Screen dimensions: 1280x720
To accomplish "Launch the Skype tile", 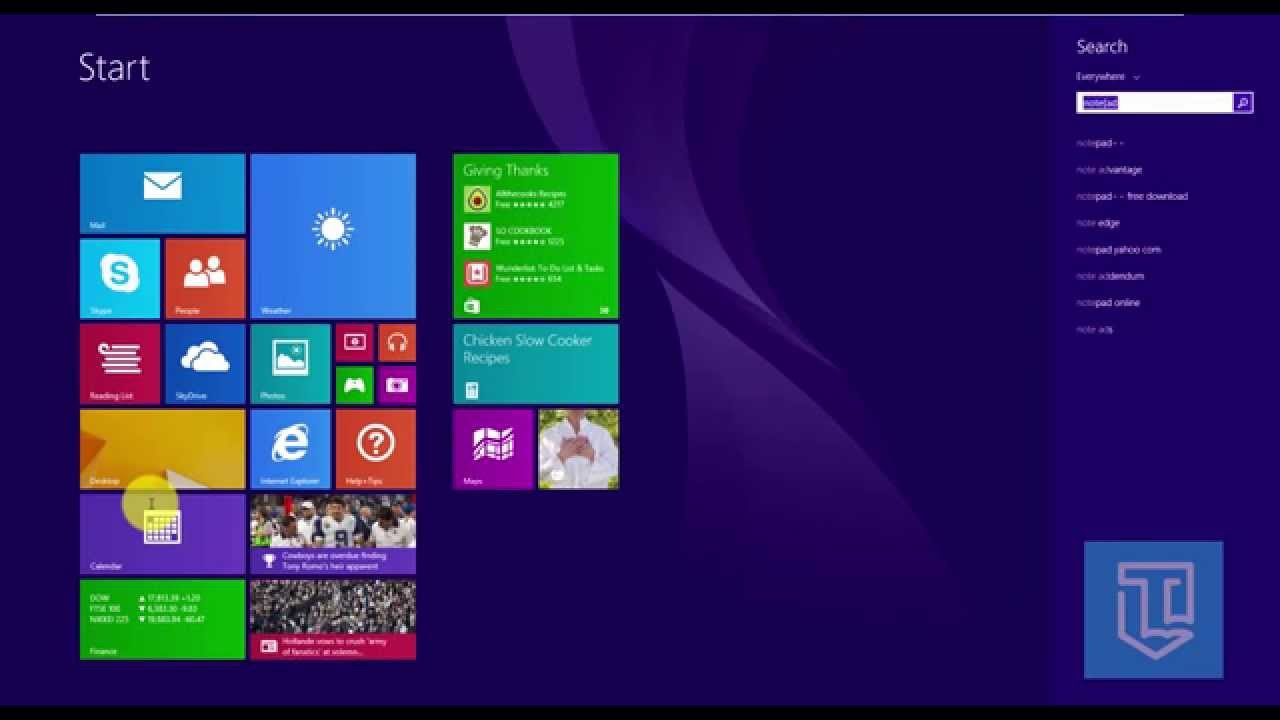I will click(x=120, y=278).
